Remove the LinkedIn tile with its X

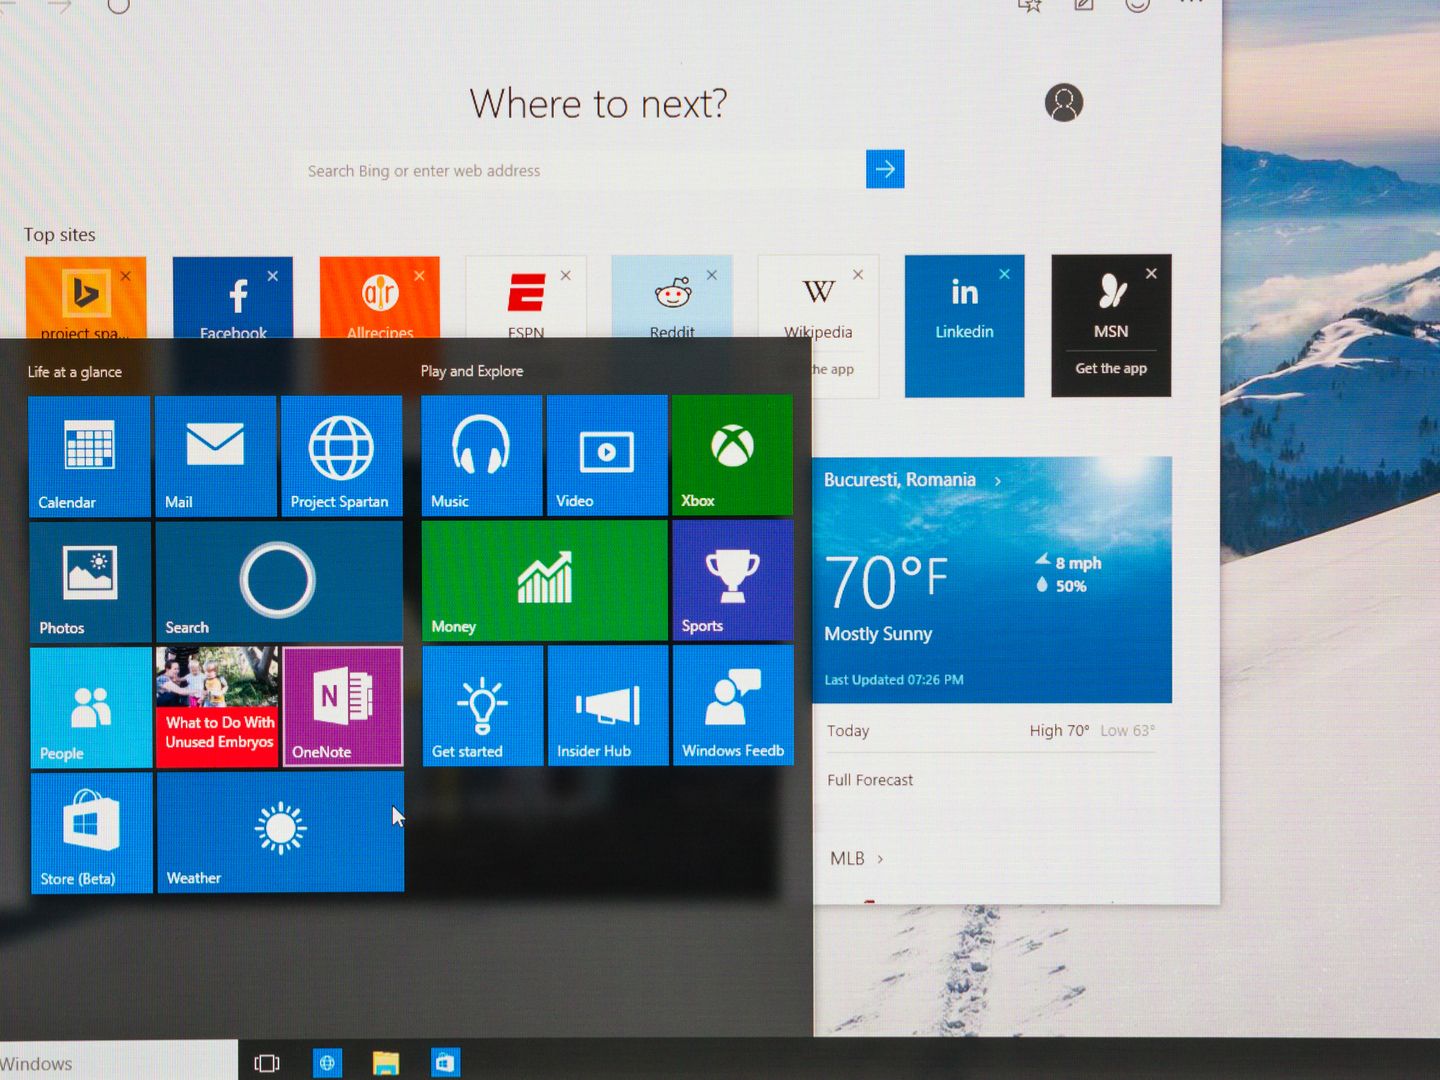[x=1004, y=274]
